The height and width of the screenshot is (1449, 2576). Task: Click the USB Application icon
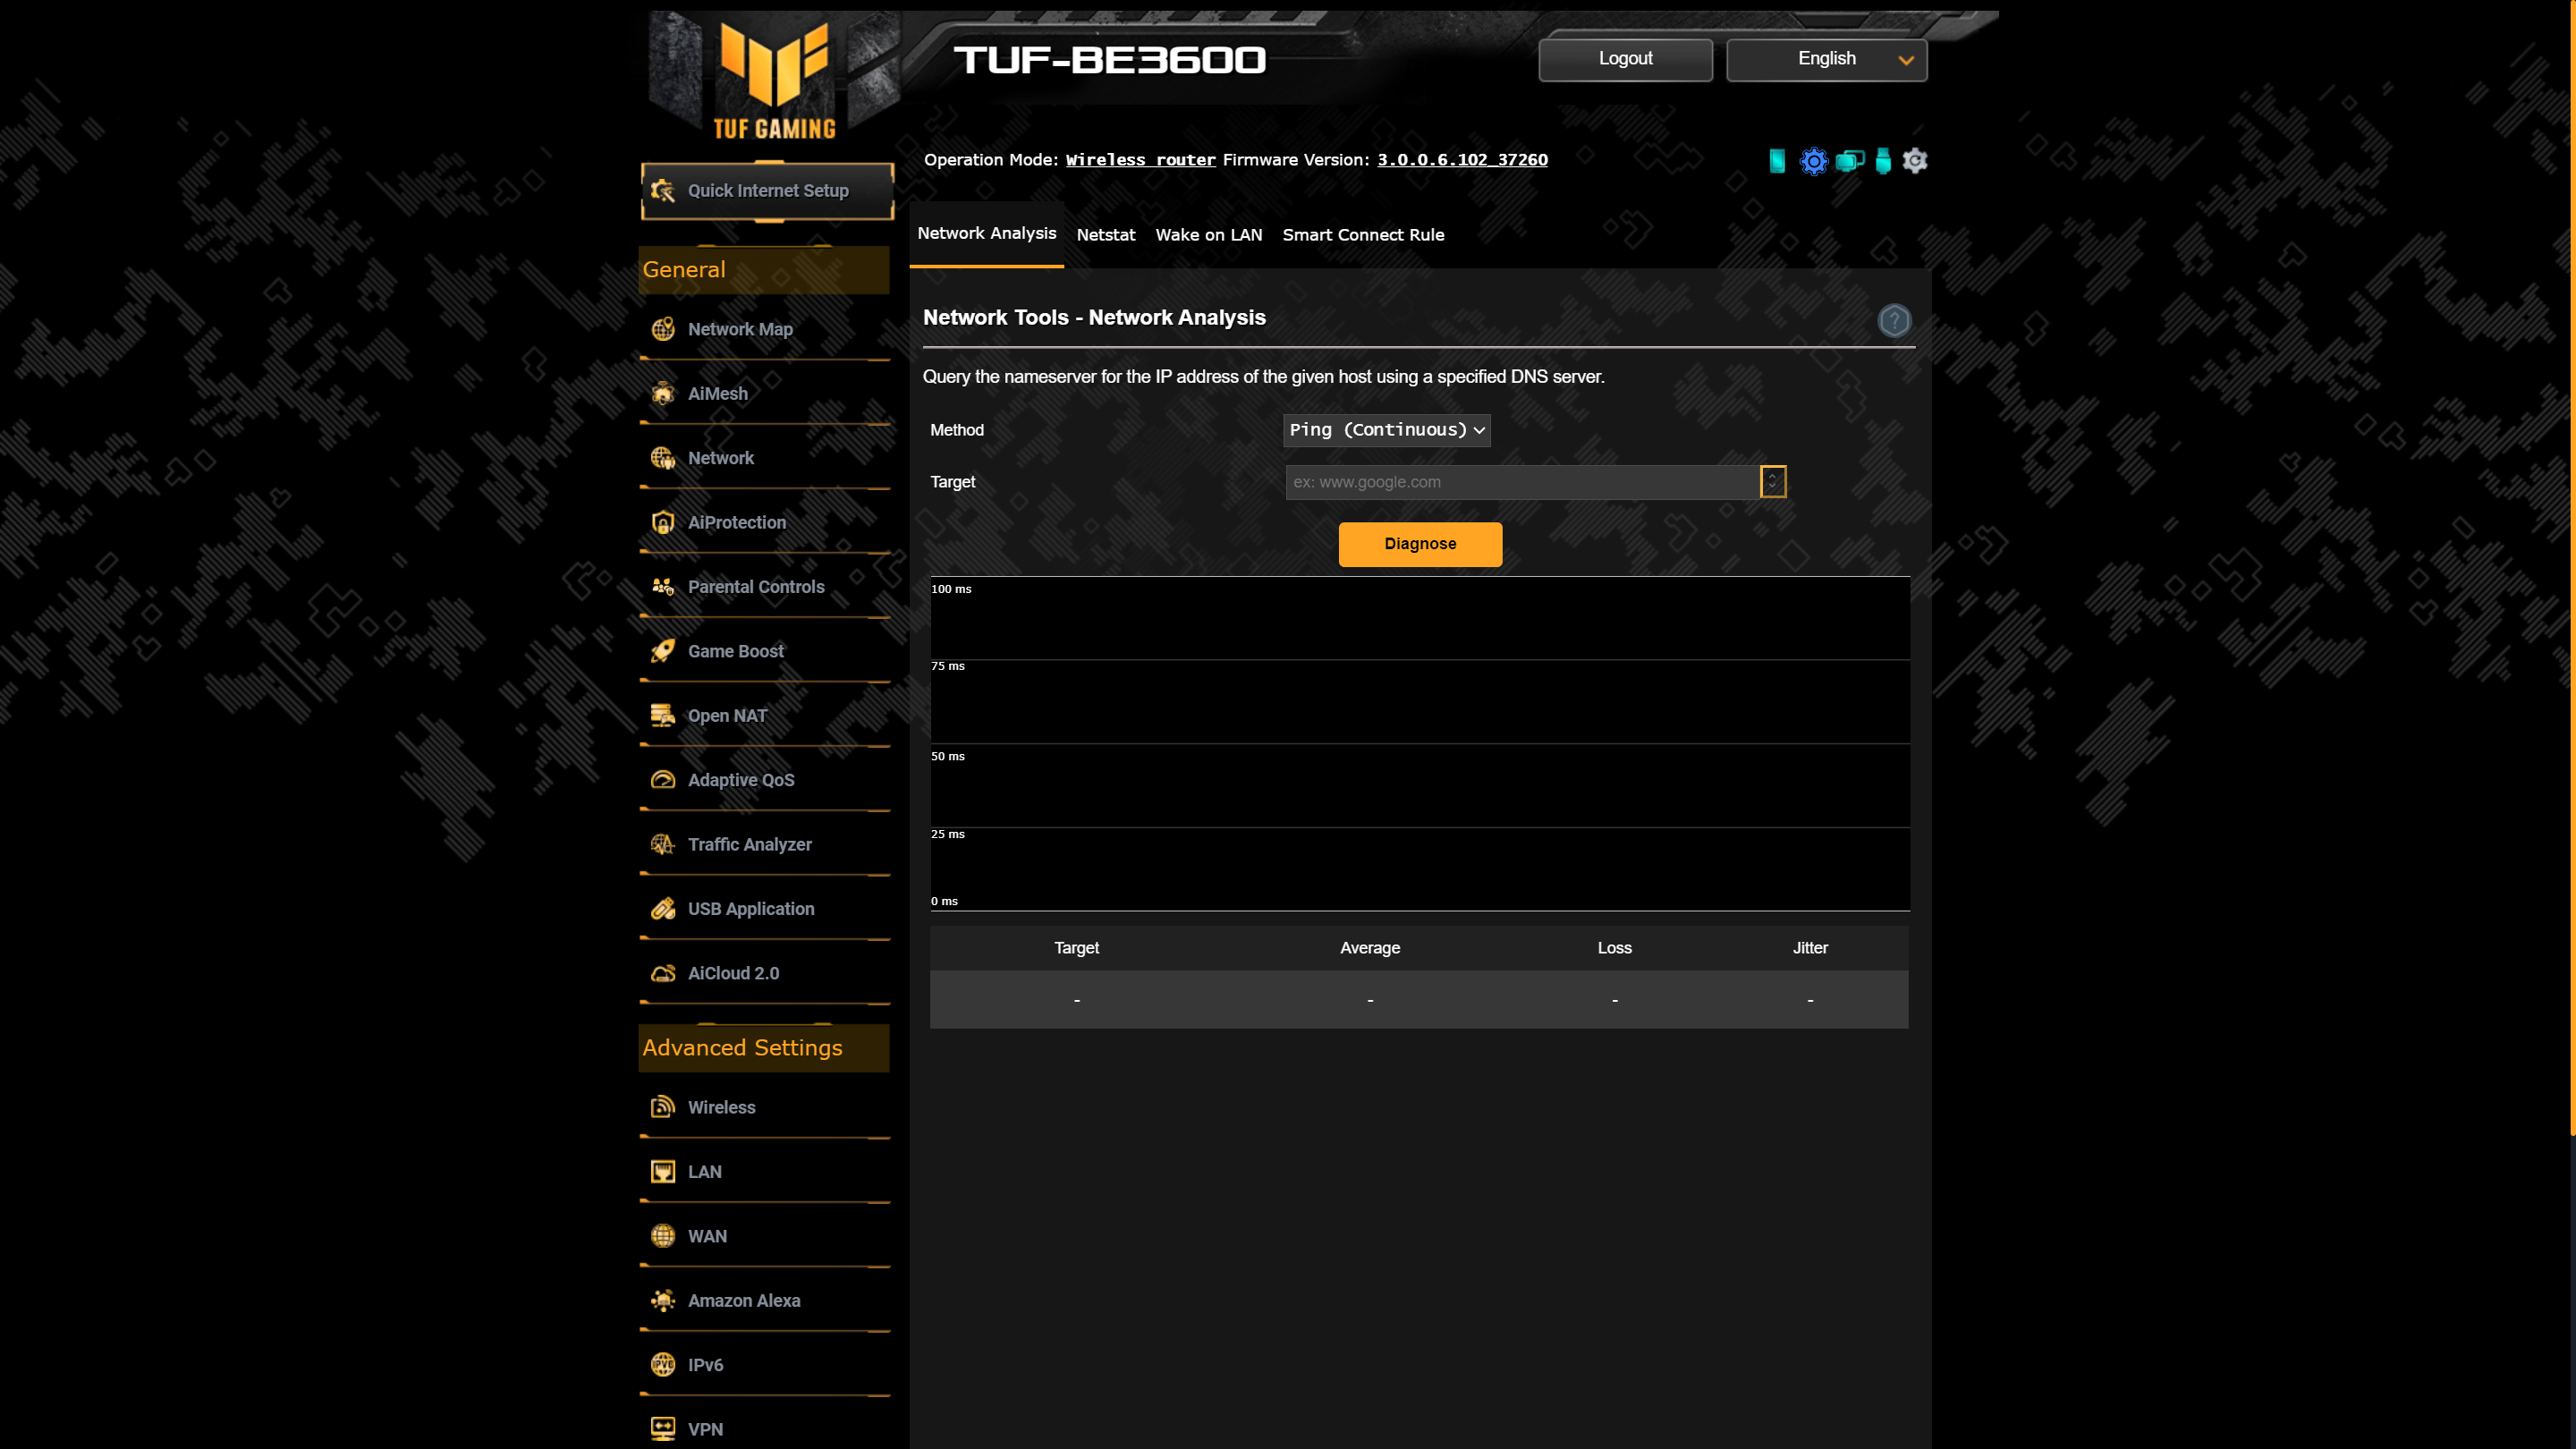[x=664, y=908]
